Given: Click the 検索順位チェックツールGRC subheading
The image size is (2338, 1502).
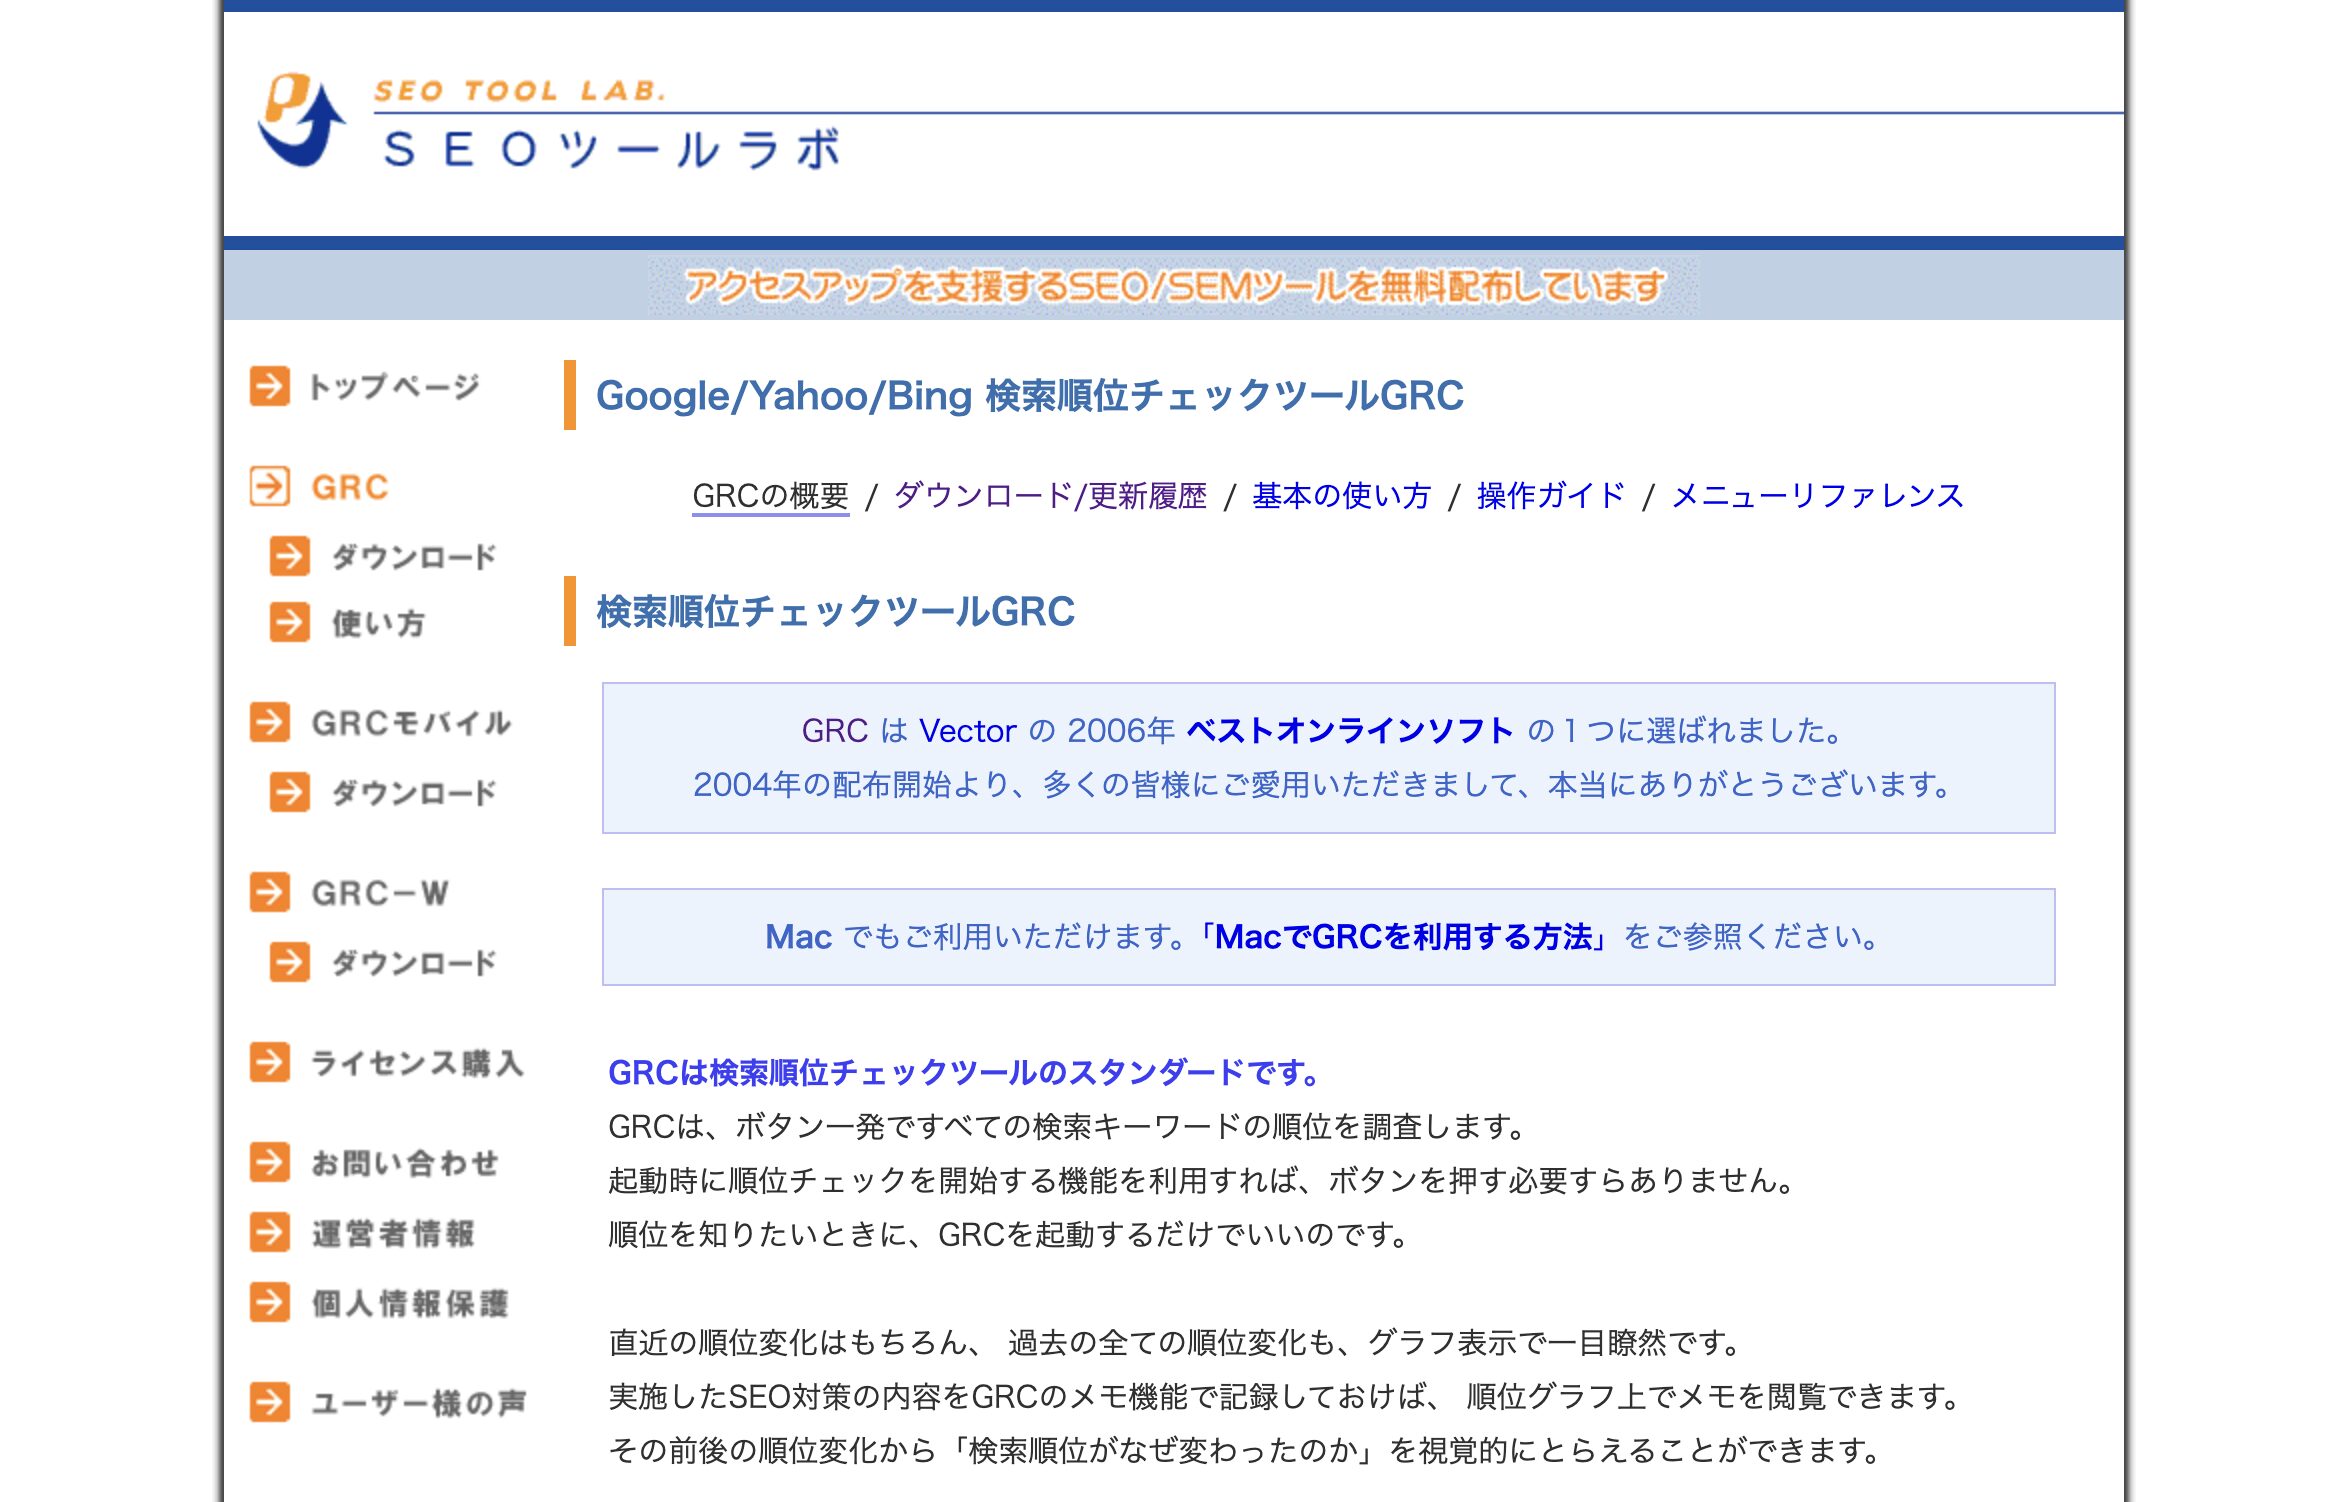Looking at the screenshot, I should (x=835, y=612).
